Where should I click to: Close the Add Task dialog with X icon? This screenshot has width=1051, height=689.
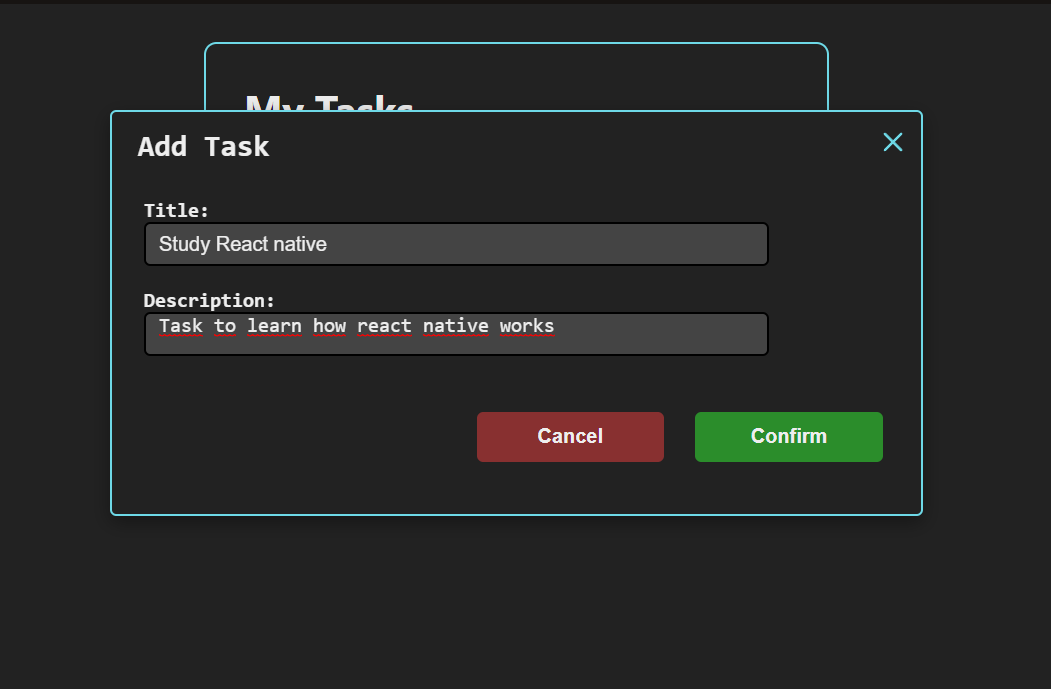[x=893, y=142]
